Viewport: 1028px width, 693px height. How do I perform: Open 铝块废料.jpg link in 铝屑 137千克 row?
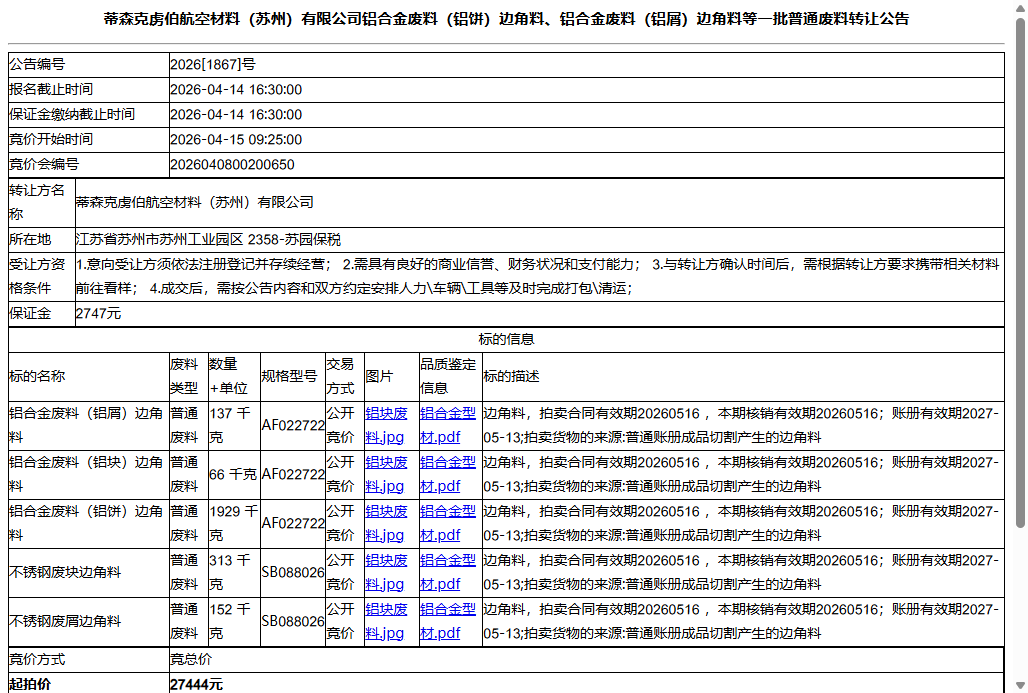coord(386,426)
